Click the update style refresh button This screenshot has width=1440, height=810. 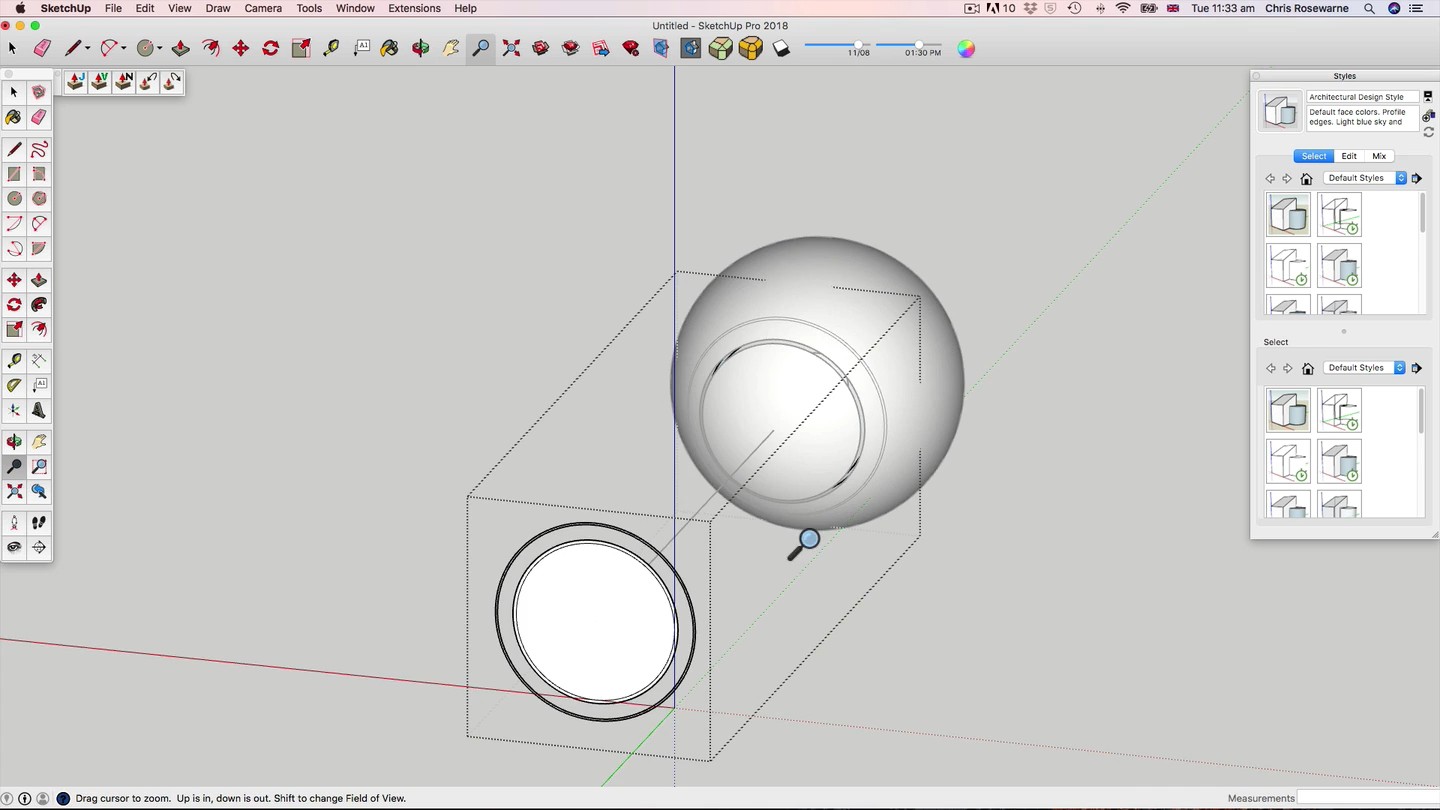point(1428,132)
